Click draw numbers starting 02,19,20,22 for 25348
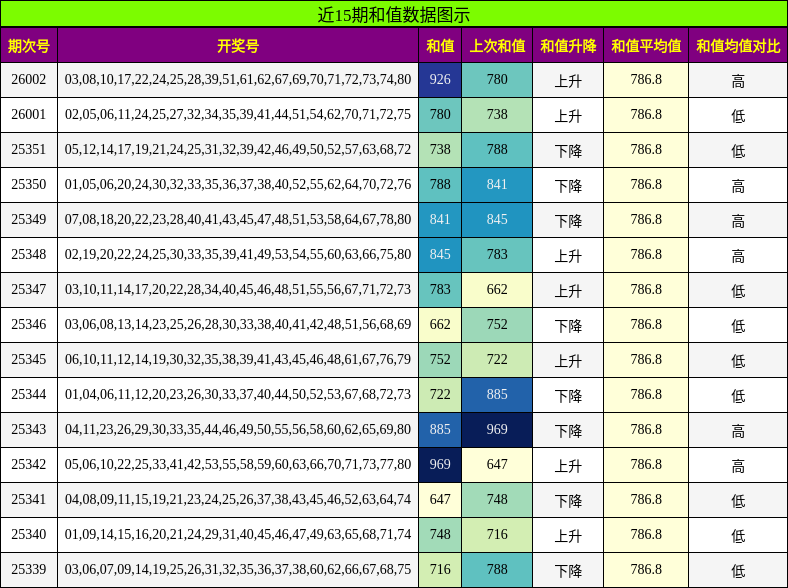 pyautogui.click(x=238, y=254)
